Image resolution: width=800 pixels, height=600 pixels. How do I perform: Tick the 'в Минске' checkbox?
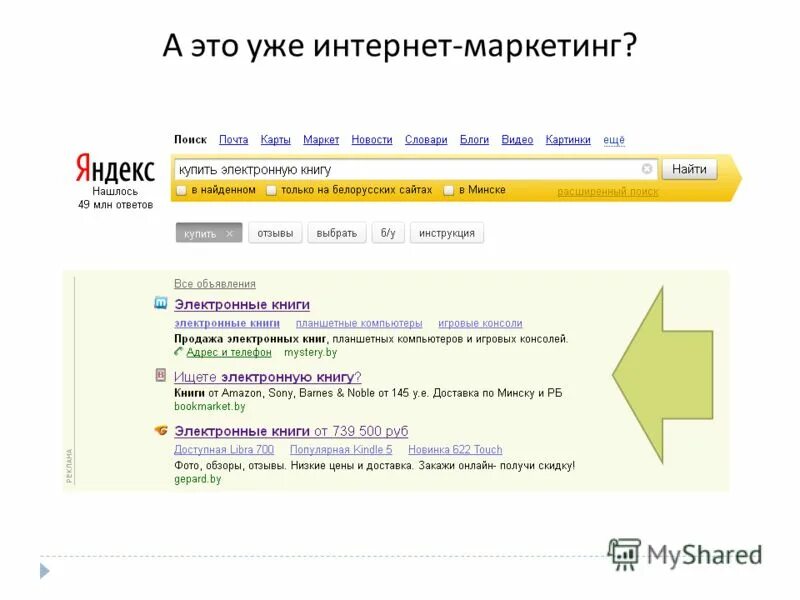click(x=448, y=190)
